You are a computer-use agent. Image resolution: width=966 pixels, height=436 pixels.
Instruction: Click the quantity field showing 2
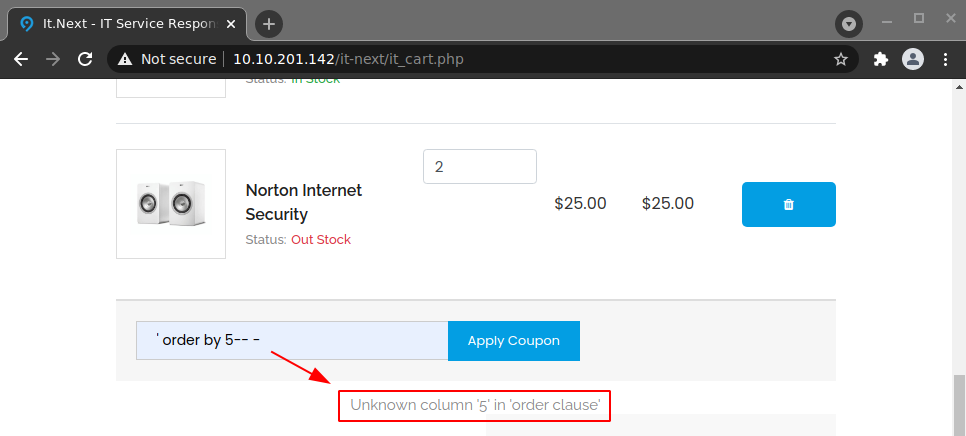(479, 167)
